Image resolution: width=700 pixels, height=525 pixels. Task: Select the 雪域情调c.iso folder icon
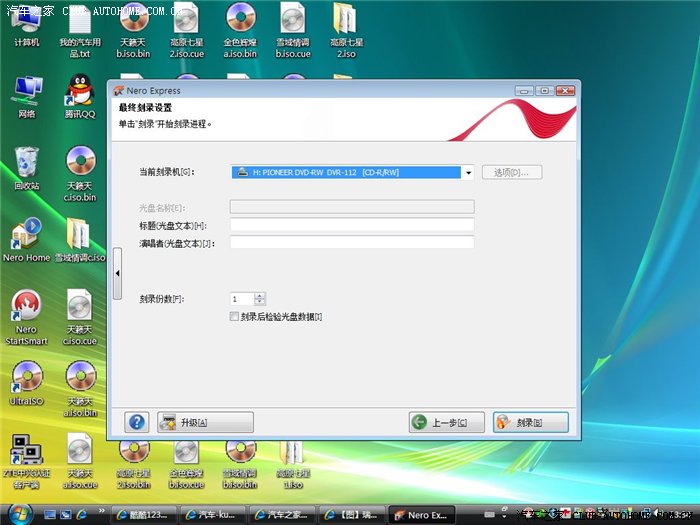point(80,240)
